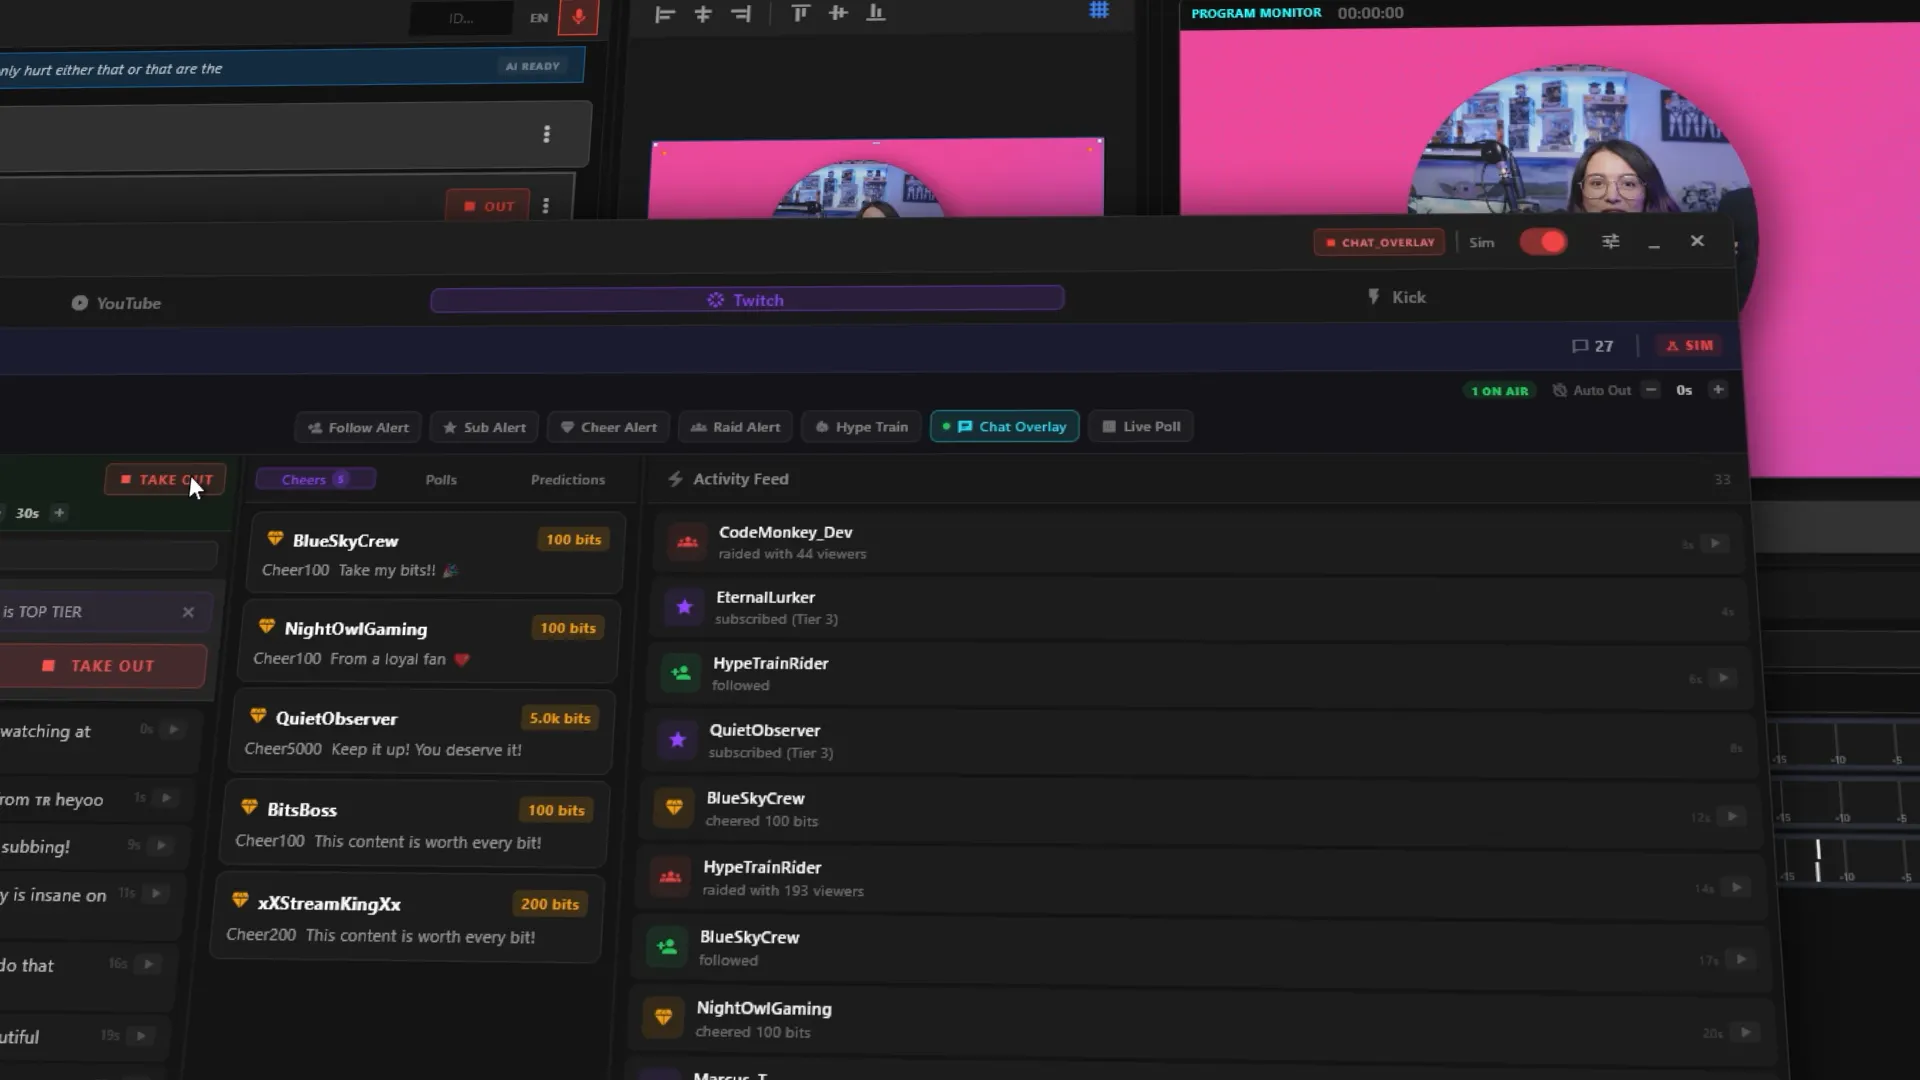Dismiss the 'is TOP TIER' item
This screenshot has width=1920, height=1080.
(188, 612)
